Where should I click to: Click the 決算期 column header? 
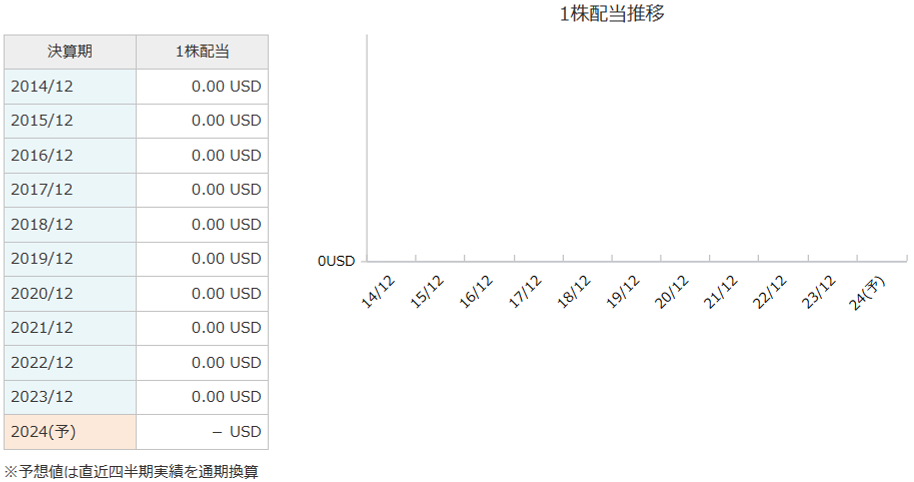tap(70, 52)
